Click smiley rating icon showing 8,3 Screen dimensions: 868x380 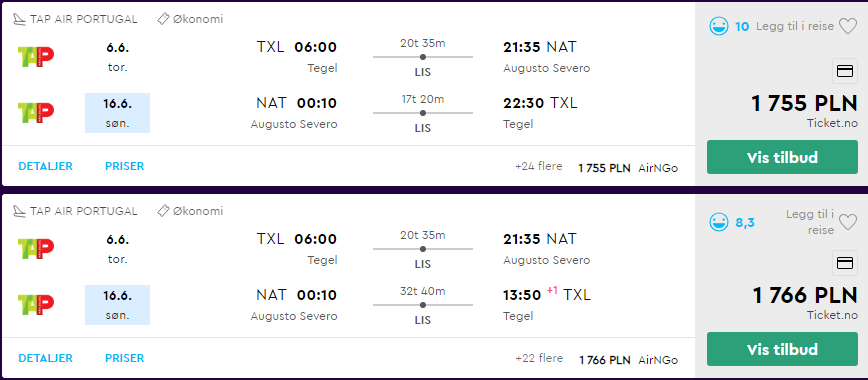(x=719, y=222)
